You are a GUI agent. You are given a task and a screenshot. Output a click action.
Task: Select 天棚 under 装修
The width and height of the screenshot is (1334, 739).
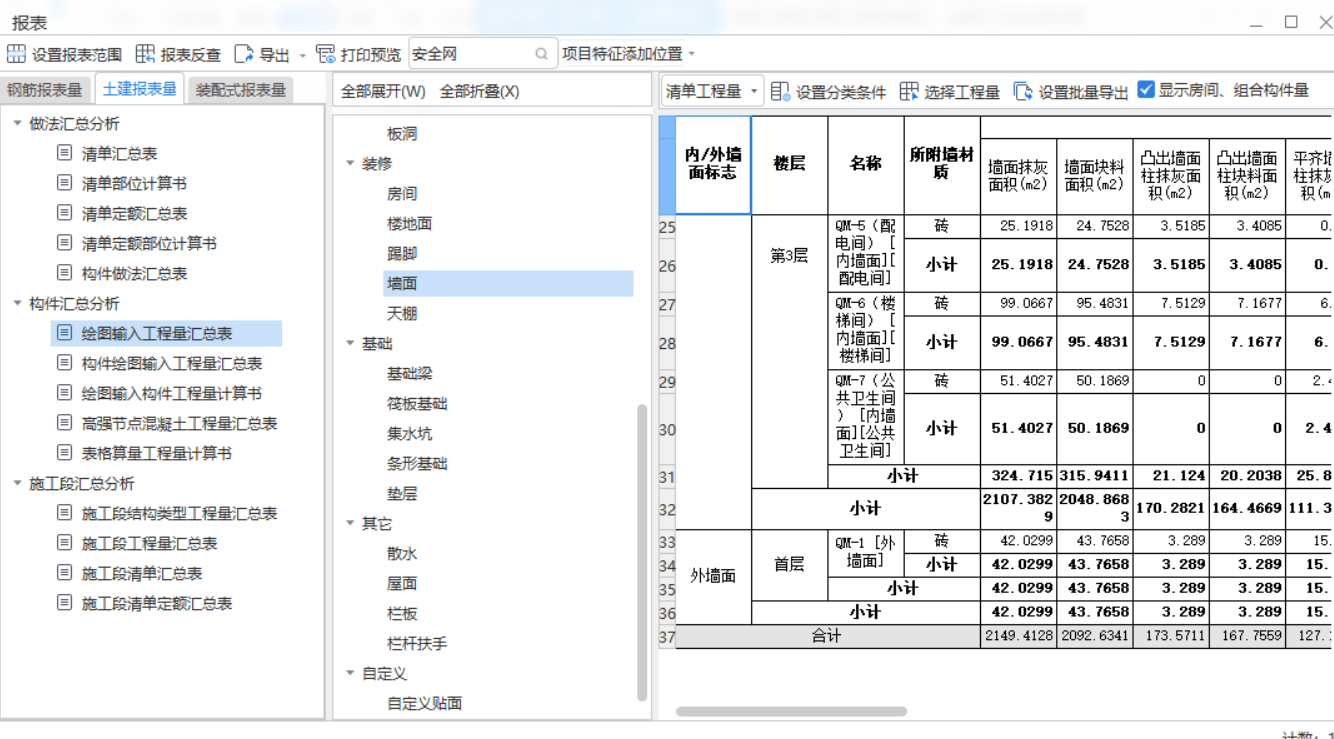click(402, 313)
